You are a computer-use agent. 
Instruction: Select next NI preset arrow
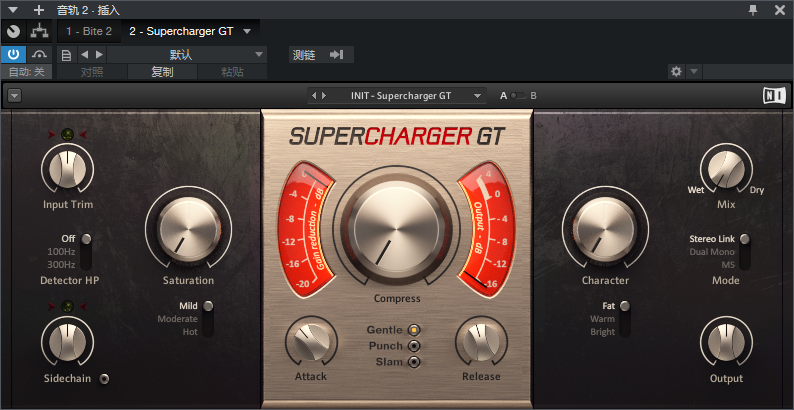click(324, 96)
